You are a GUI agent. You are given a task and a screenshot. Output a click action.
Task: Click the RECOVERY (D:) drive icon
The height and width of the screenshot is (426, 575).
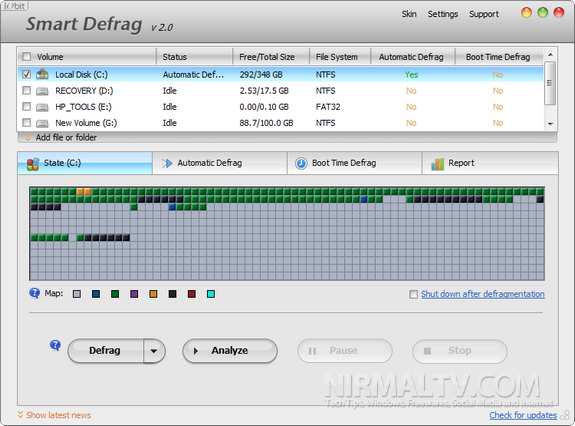coord(42,91)
